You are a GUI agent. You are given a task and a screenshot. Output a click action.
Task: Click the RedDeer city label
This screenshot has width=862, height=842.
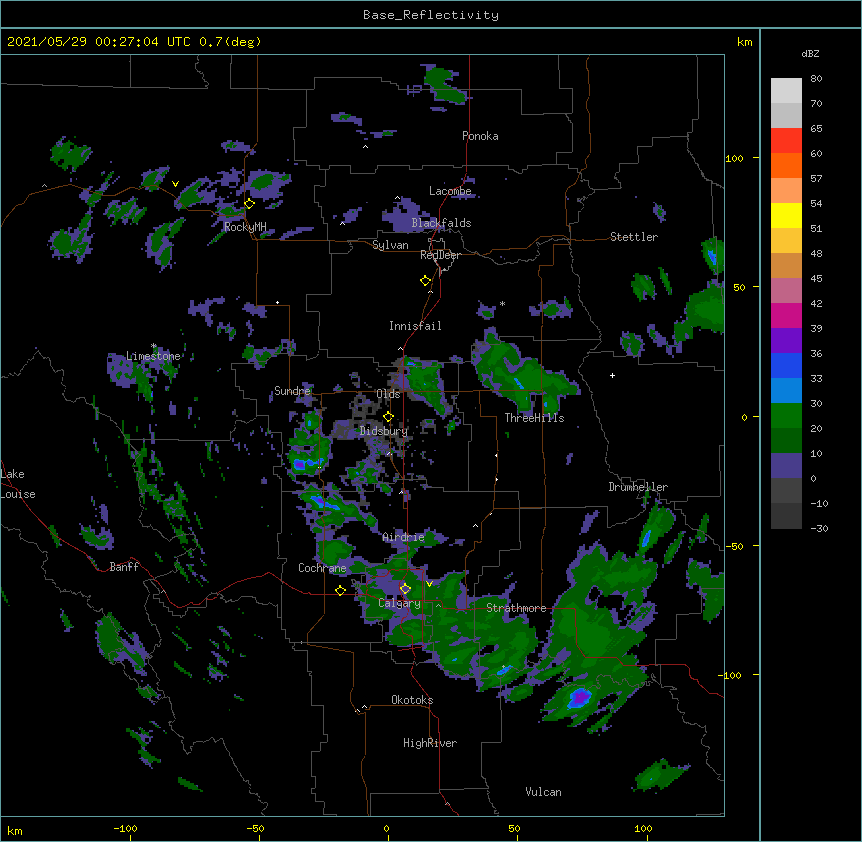click(x=440, y=255)
